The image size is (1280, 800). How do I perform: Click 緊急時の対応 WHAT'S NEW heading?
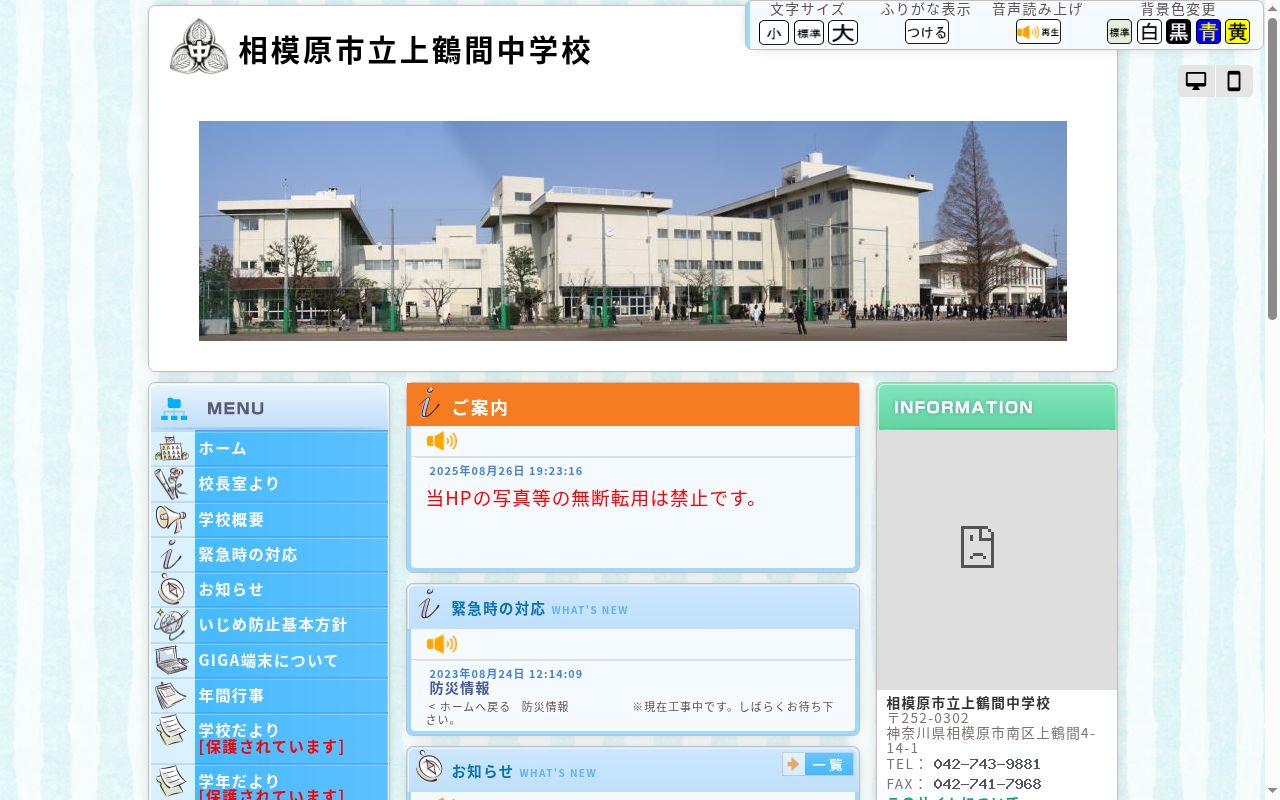[540, 609]
